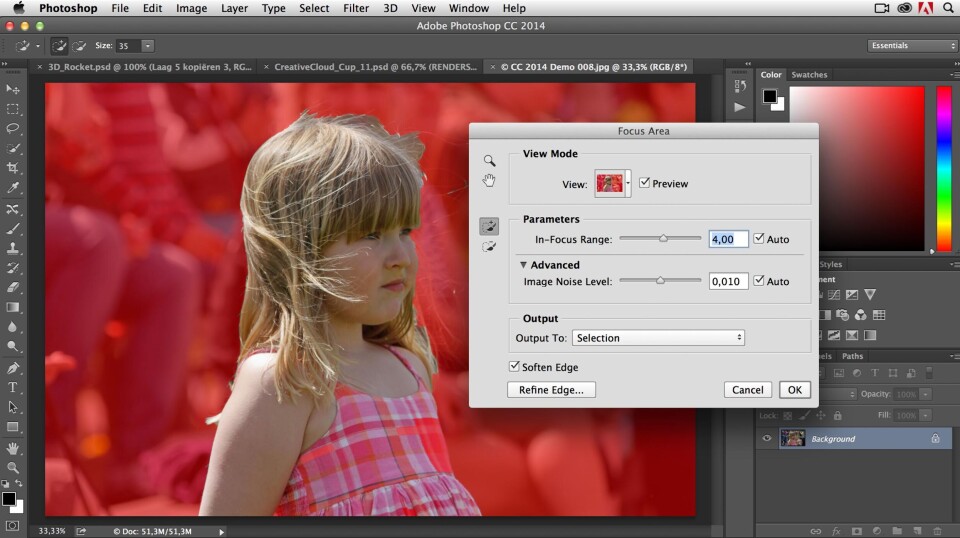960x538 pixels.
Task: Click the hue spectrum strip
Action: click(x=944, y=168)
